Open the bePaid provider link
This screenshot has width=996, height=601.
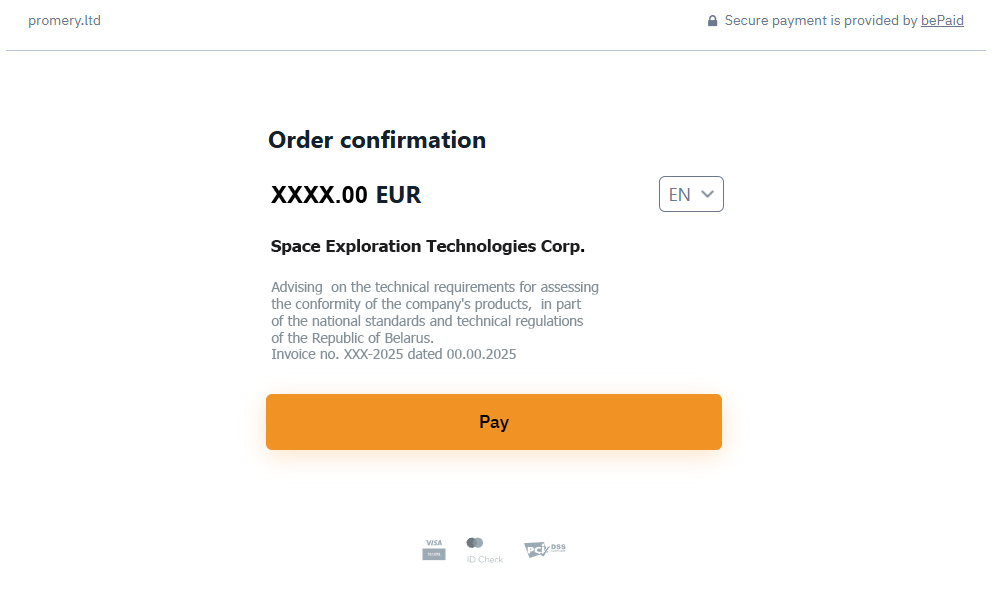[x=942, y=20]
